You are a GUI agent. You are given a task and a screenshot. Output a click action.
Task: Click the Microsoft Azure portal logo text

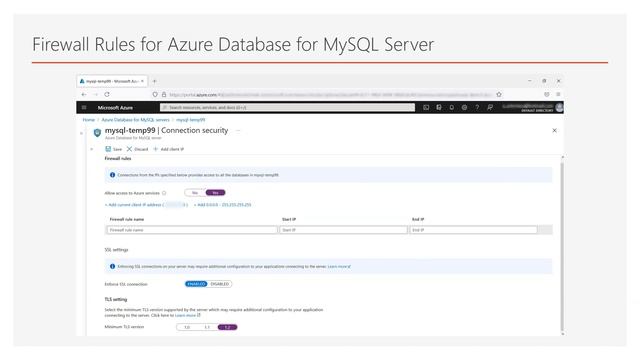point(115,107)
